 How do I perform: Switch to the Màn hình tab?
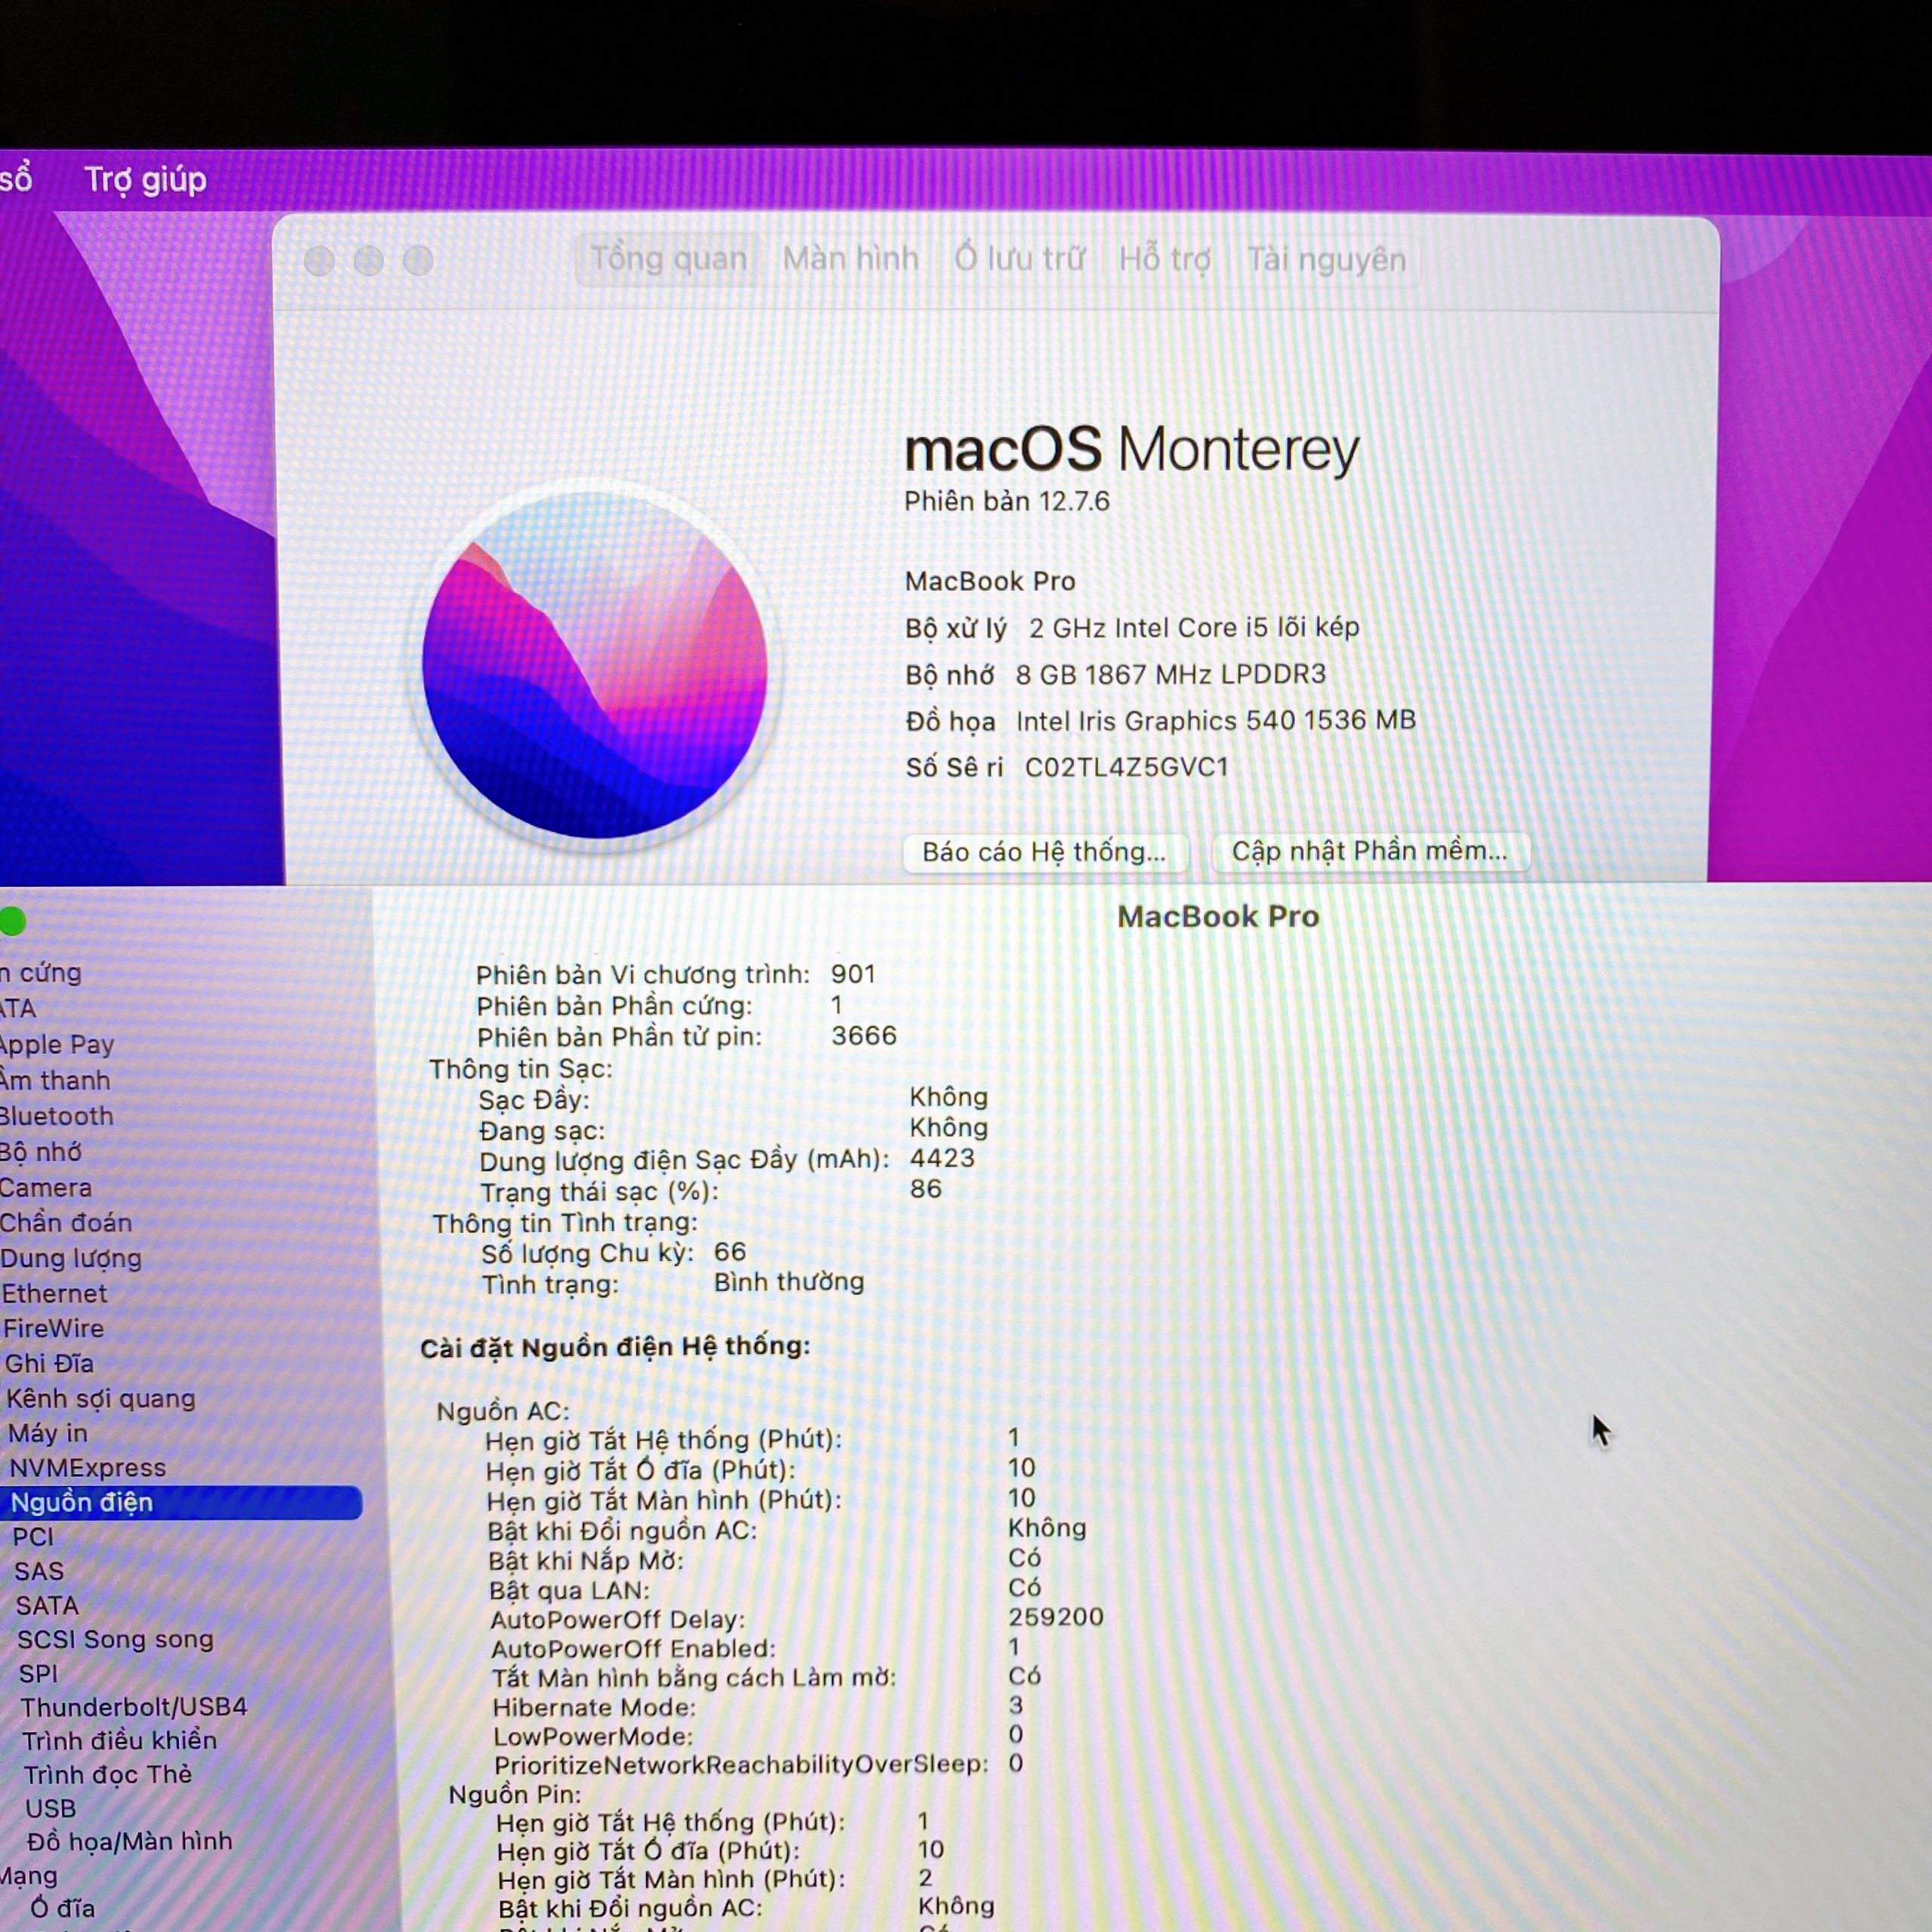click(850, 259)
